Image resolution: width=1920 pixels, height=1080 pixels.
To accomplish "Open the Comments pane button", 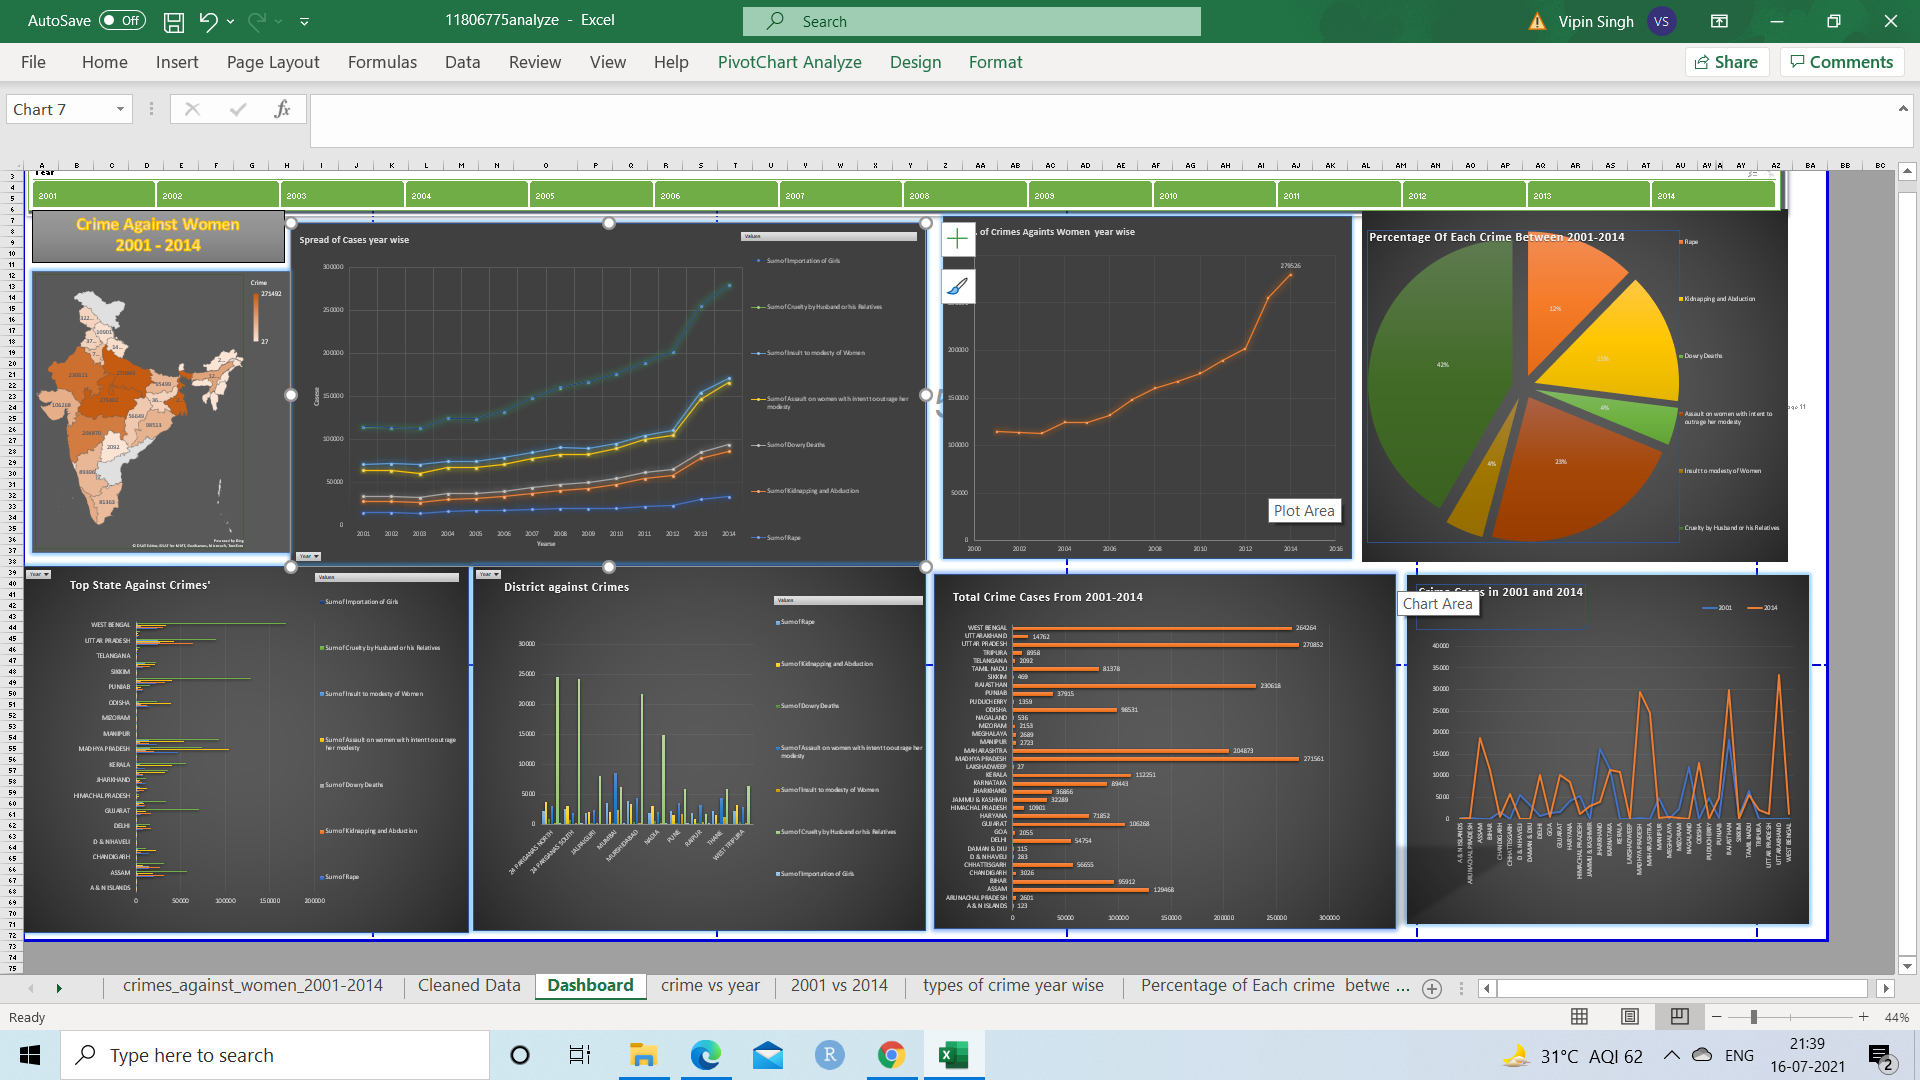I will 1841,62.
